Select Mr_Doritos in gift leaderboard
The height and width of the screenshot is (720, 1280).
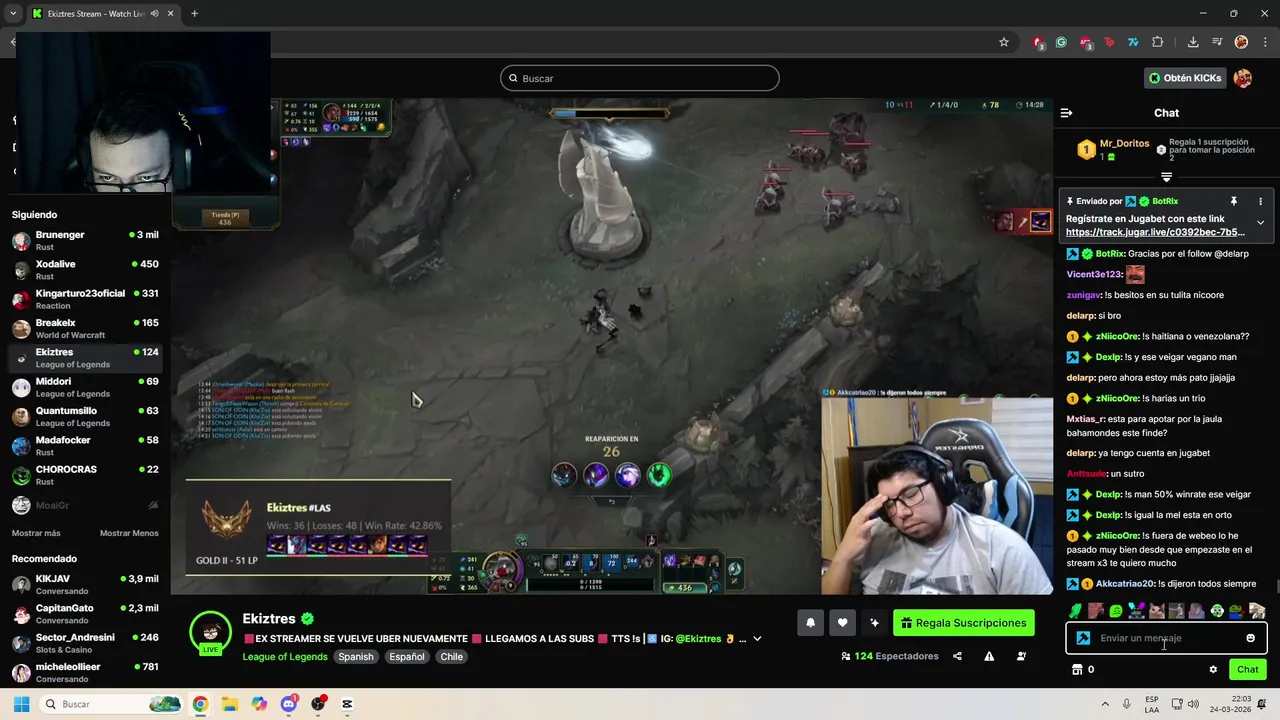click(x=1125, y=144)
